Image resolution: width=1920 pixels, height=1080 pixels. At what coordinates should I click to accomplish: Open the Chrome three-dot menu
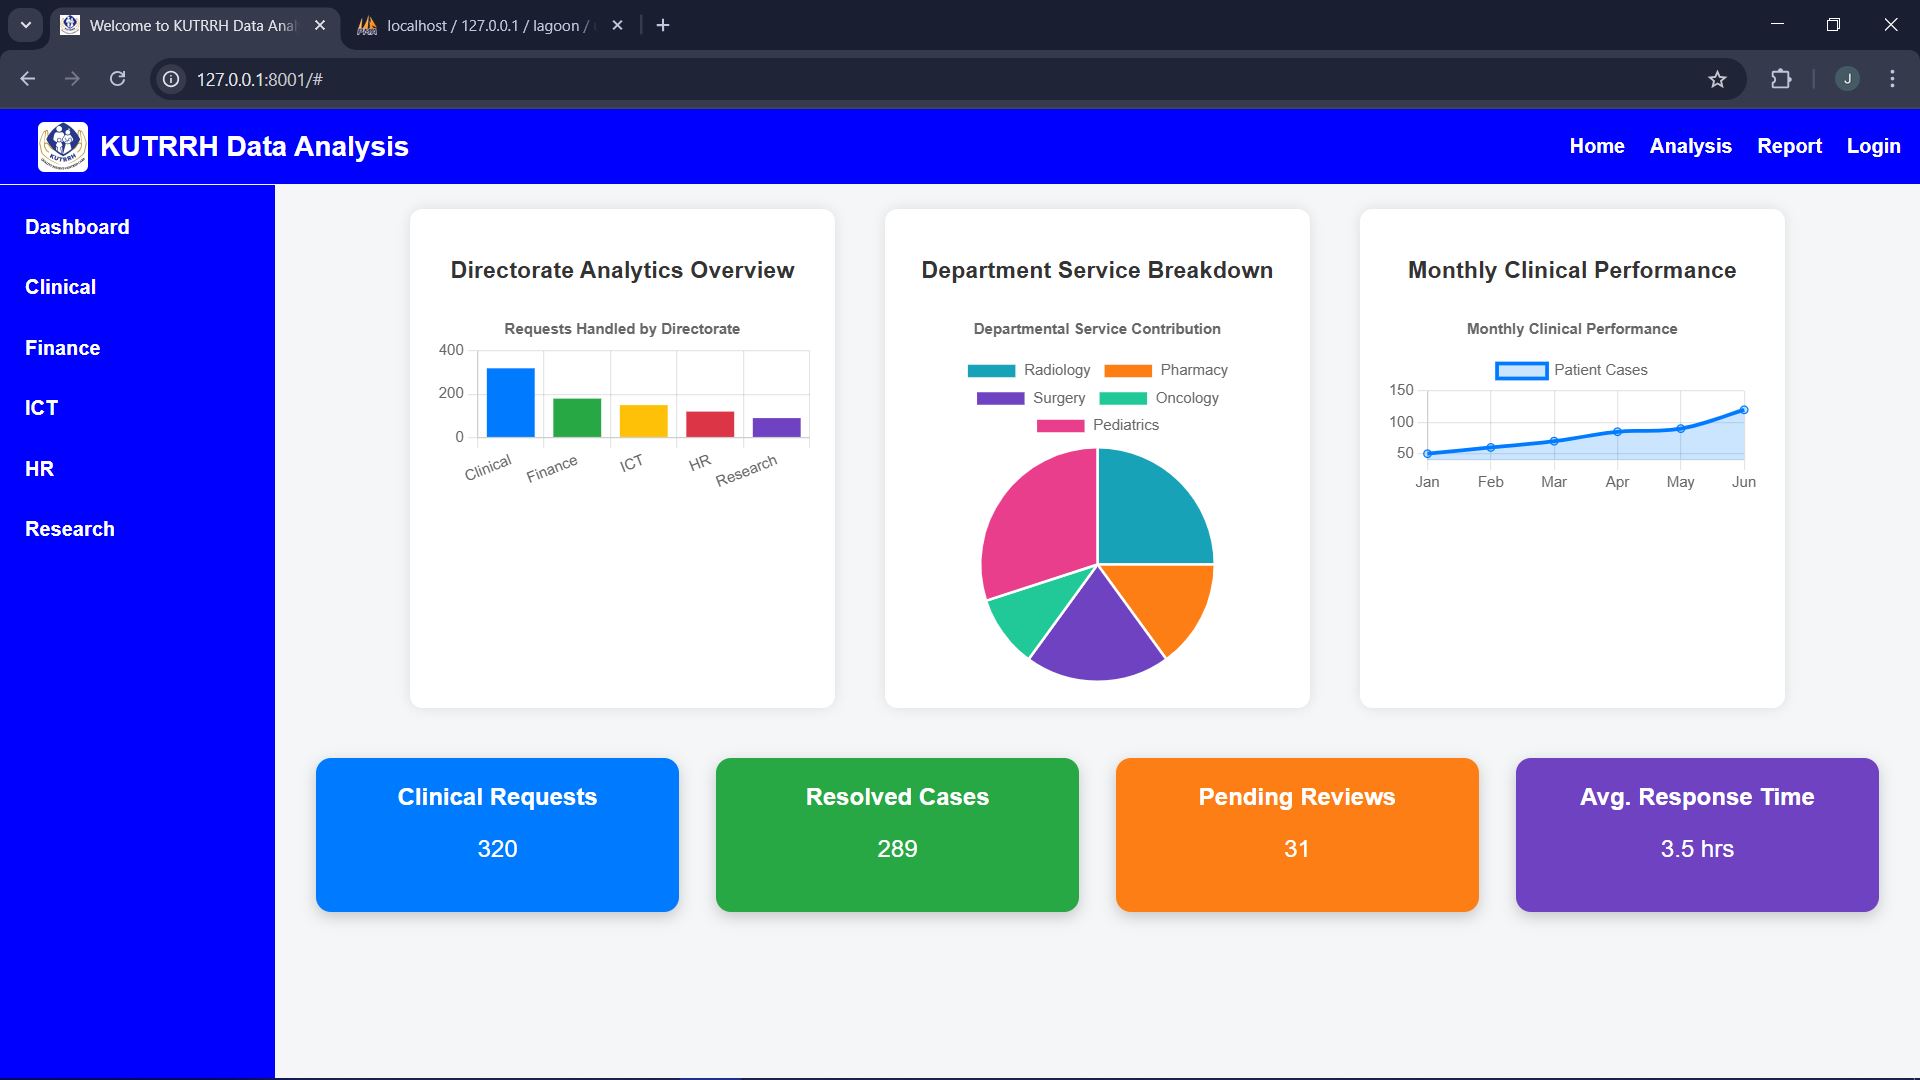[1892, 79]
